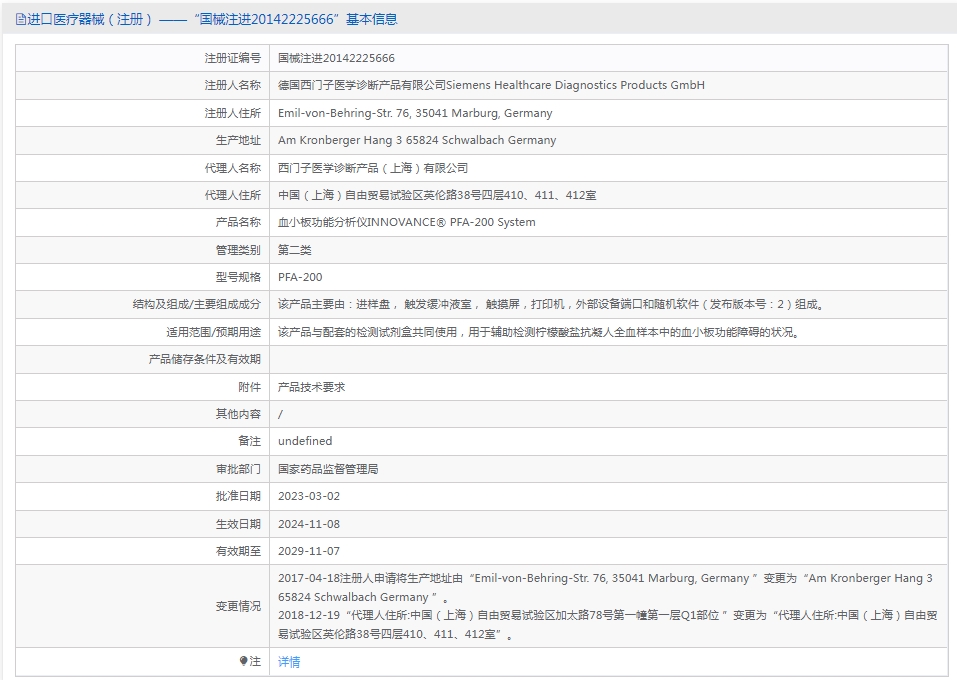Viewport: 957px width, 680px height.
Task: Click the 代理人名称 label
Action: point(233,168)
